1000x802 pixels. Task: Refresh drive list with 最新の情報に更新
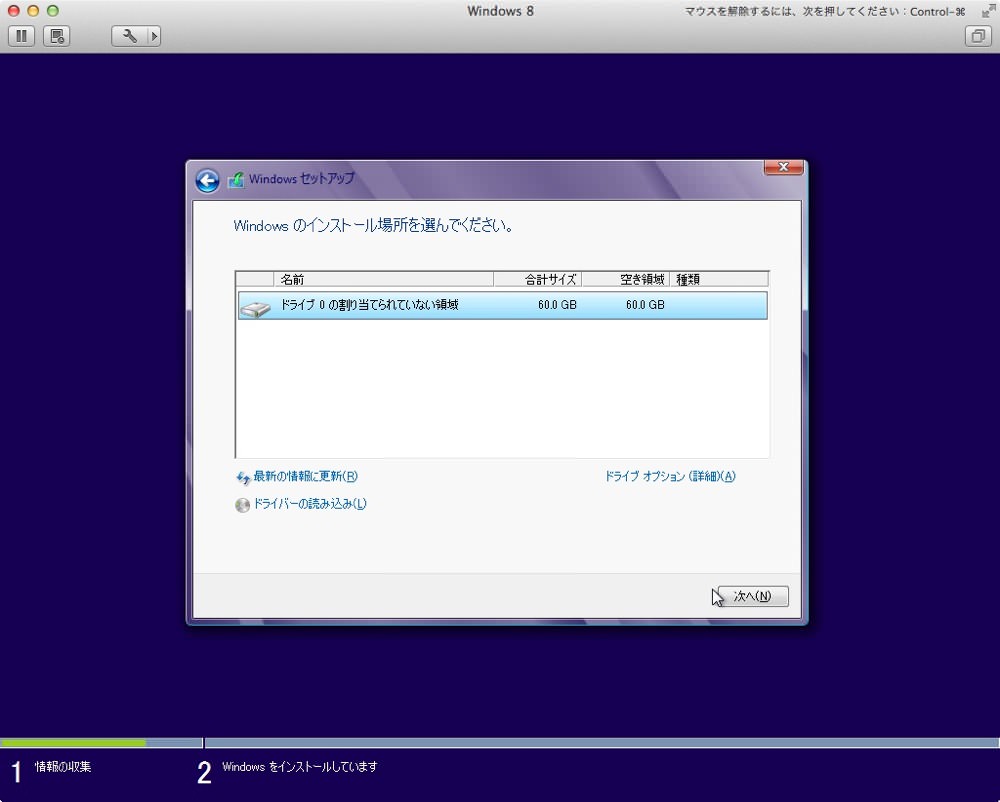click(305, 476)
